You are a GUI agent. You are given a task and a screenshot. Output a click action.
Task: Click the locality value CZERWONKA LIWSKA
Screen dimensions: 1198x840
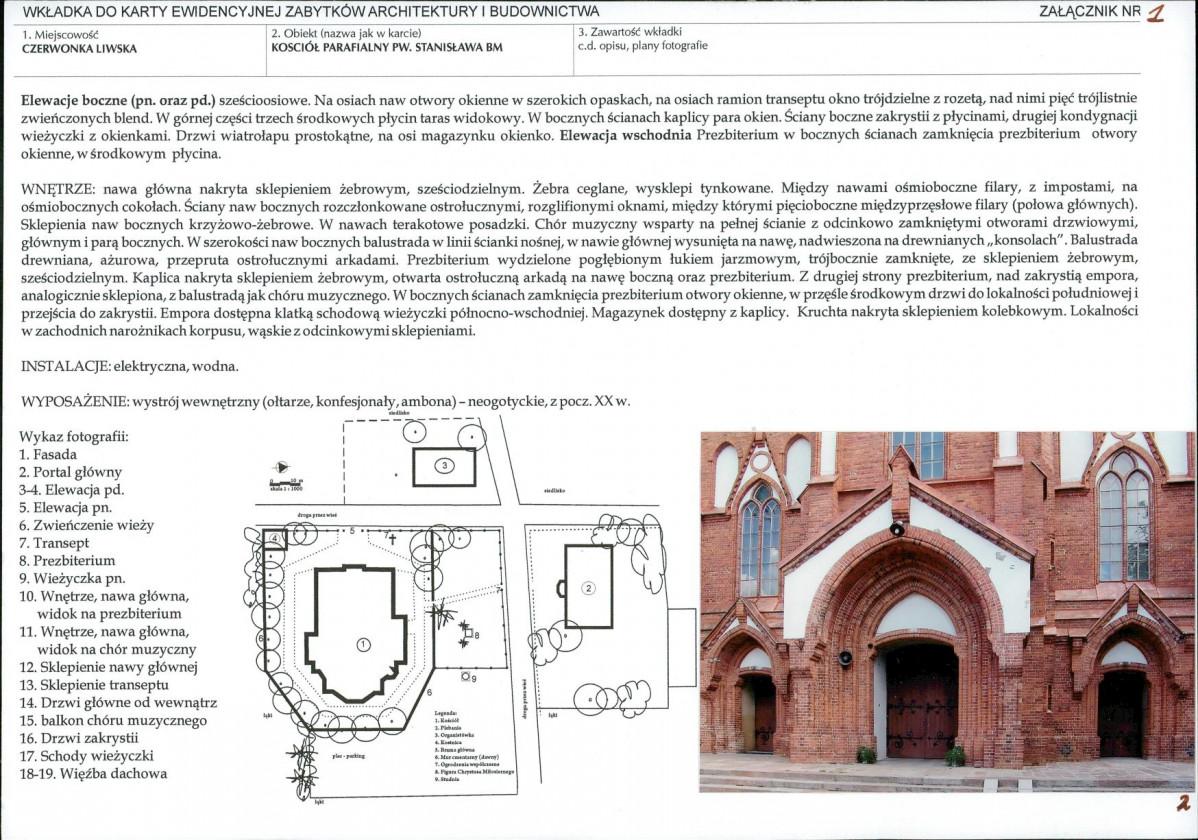79,48
